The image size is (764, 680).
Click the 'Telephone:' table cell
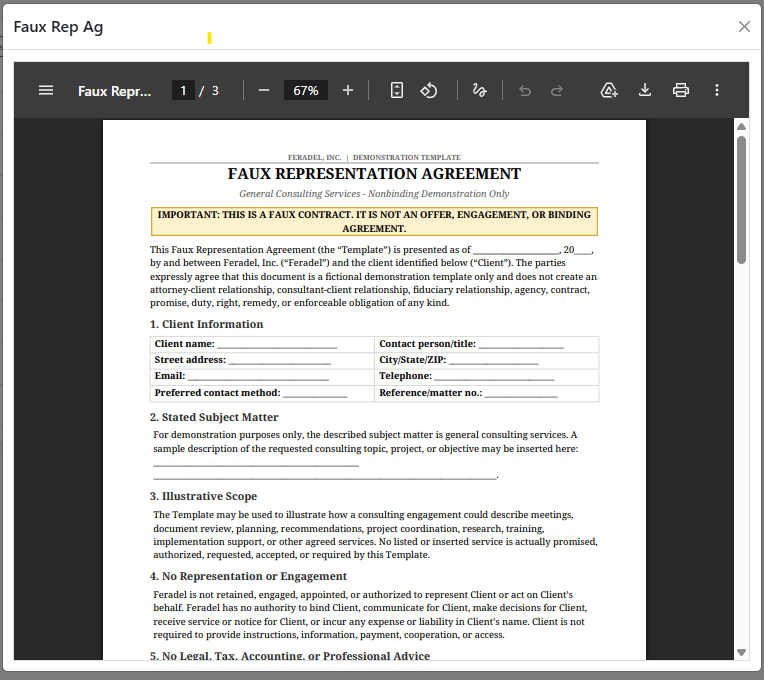(x=486, y=377)
